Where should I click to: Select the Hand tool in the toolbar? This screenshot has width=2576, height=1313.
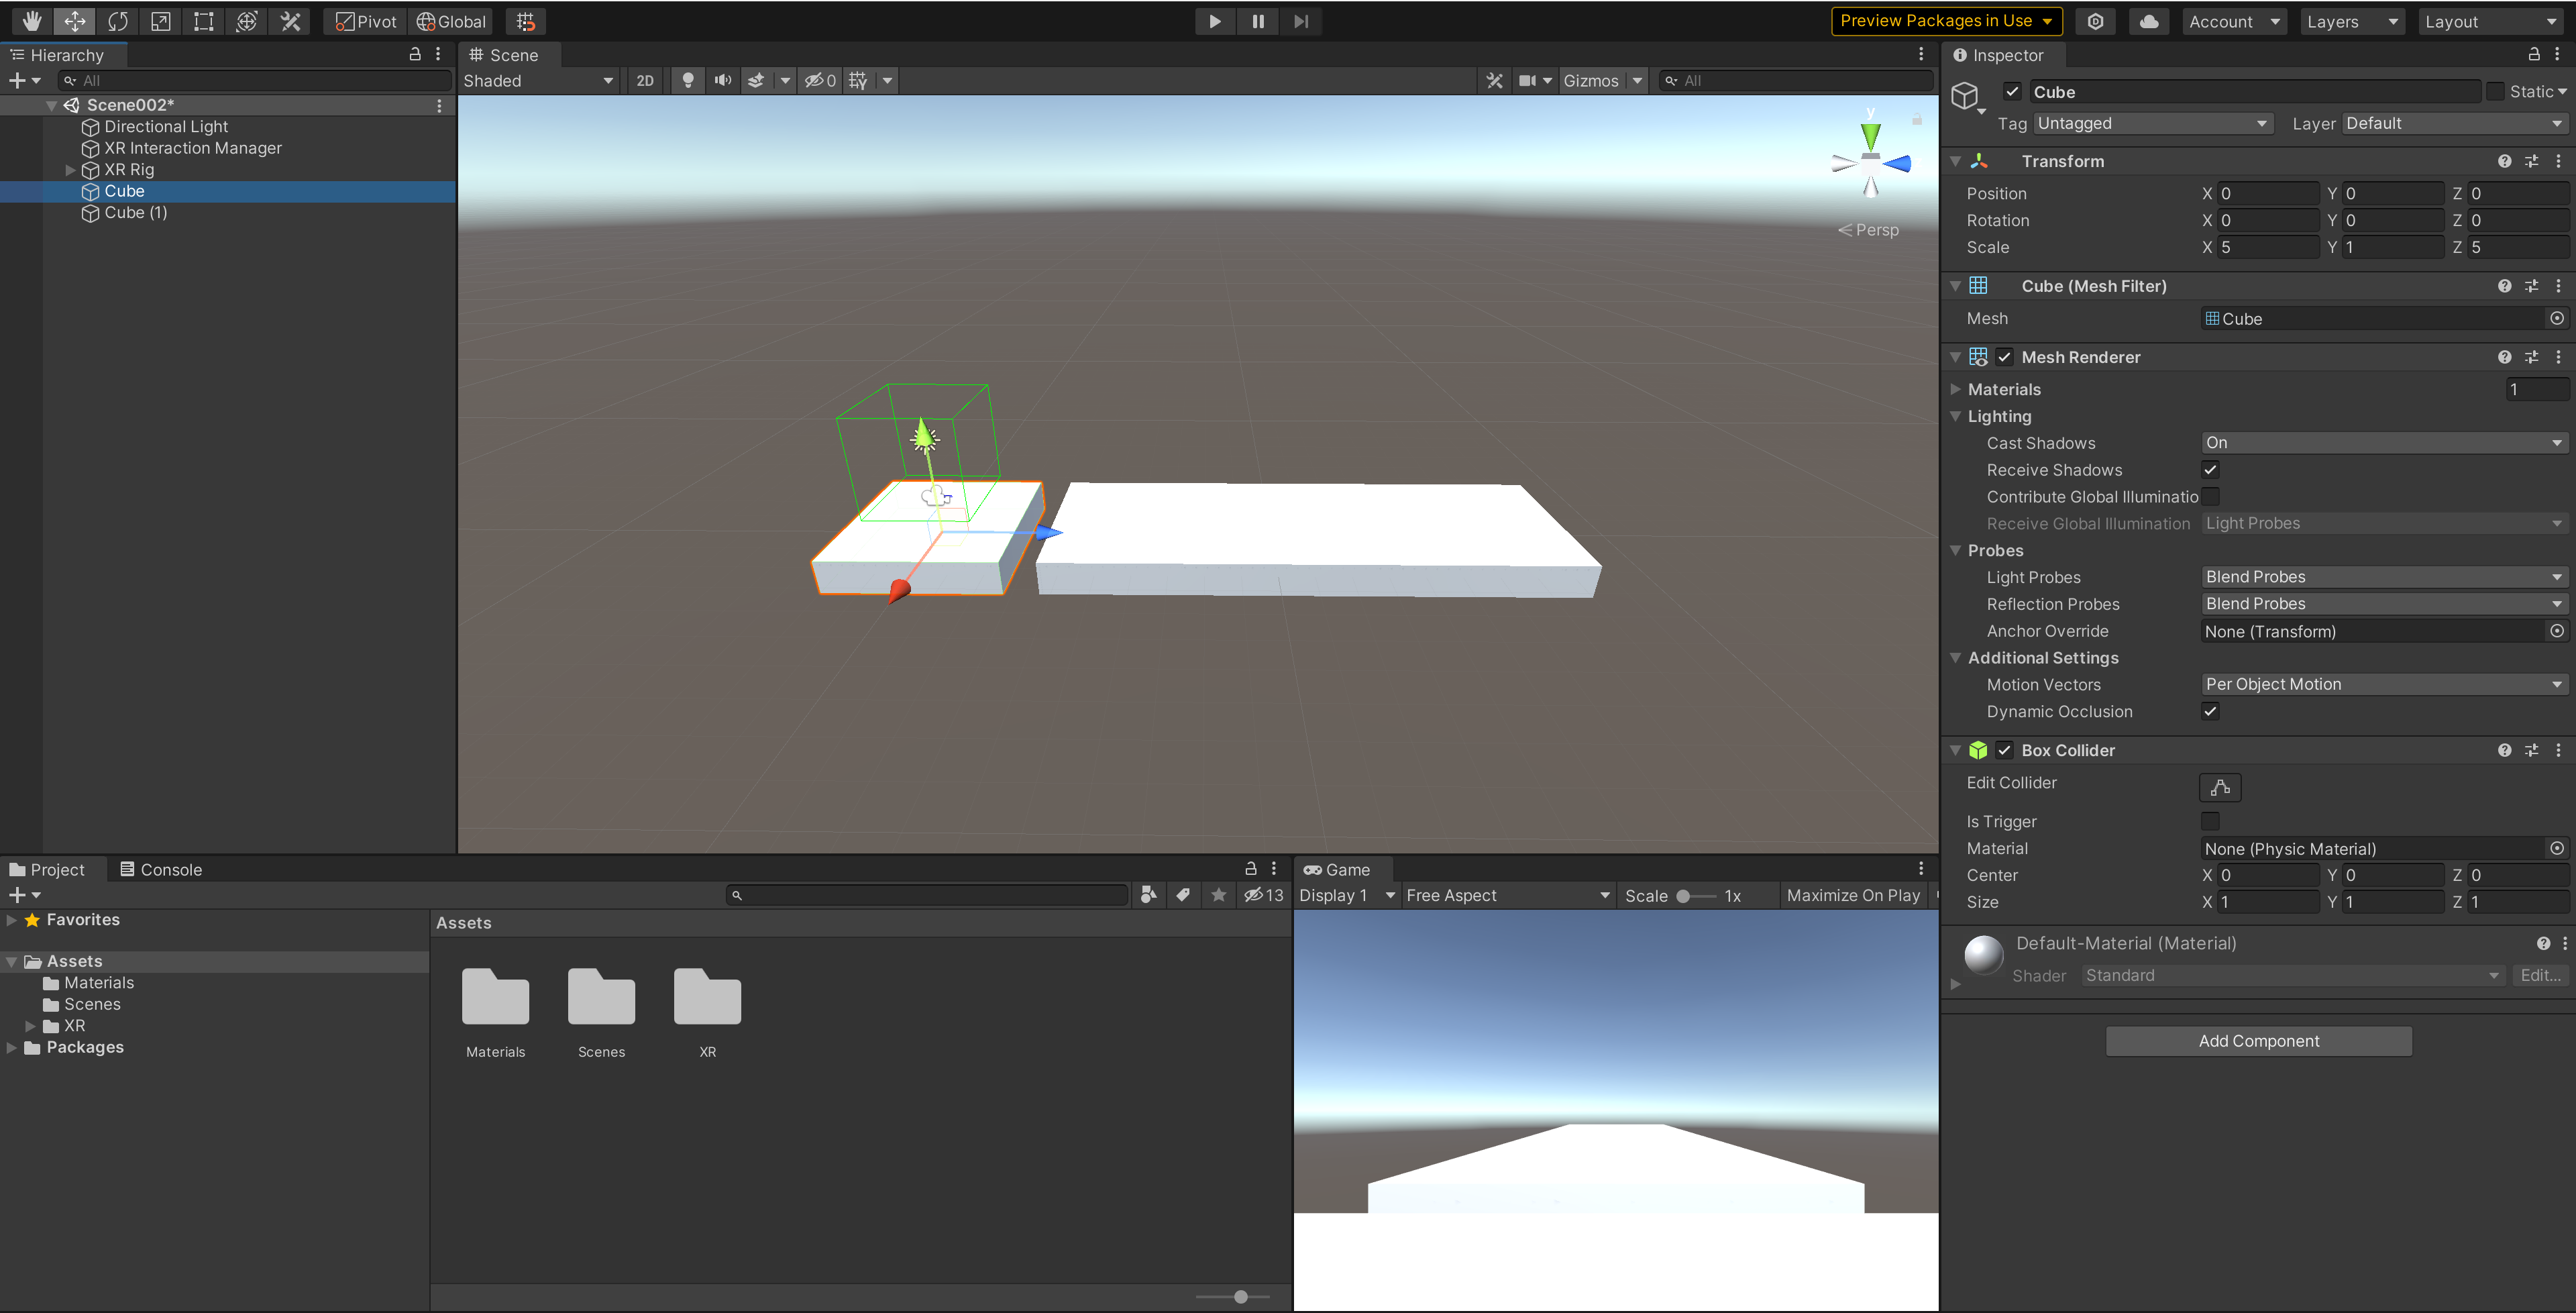pyautogui.click(x=32, y=21)
